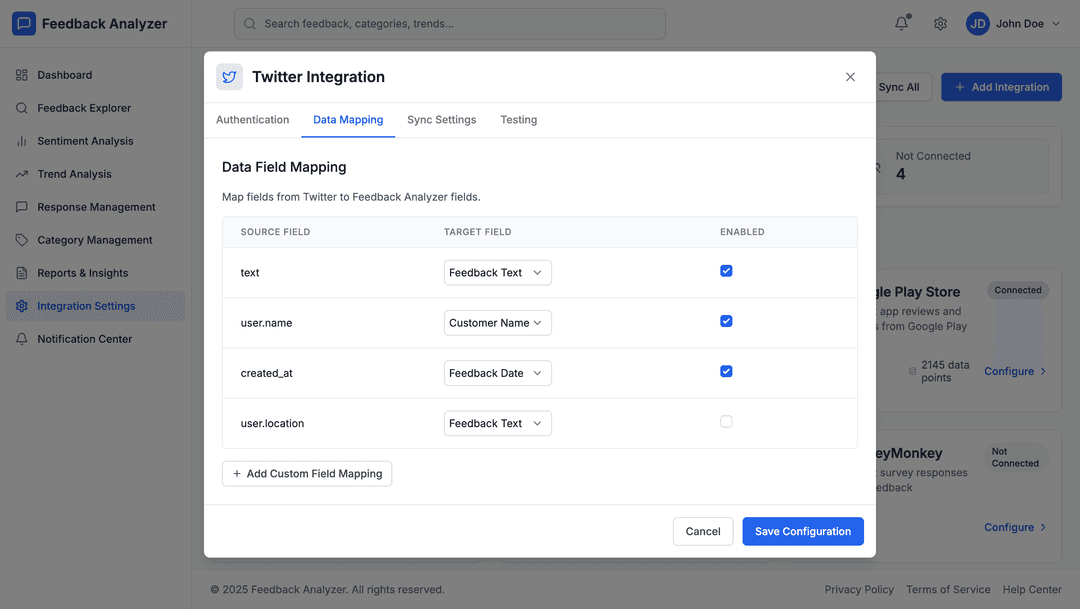The width and height of the screenshot is (1080, 609).
Task: Open Trend Analysis
Action: pos(74,173)
